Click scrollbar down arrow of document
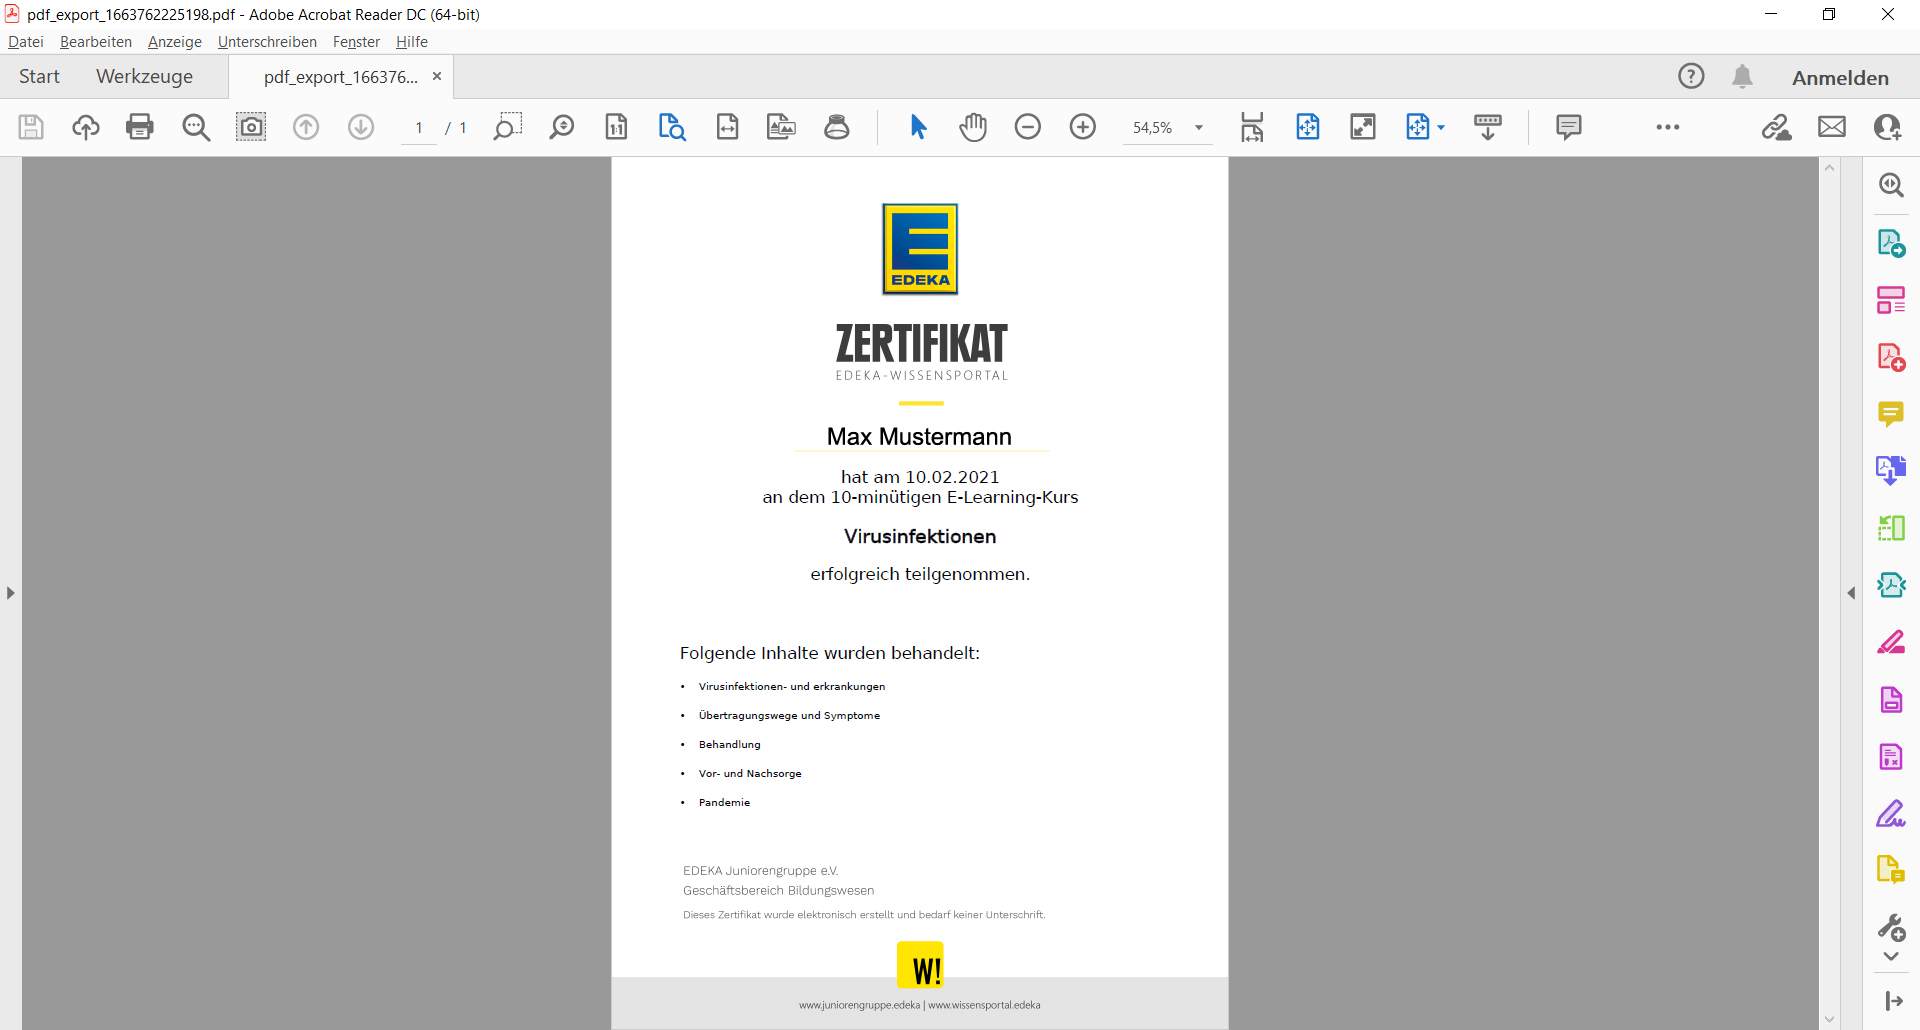The image size is (1920, 1030). pos(1829,1020)
